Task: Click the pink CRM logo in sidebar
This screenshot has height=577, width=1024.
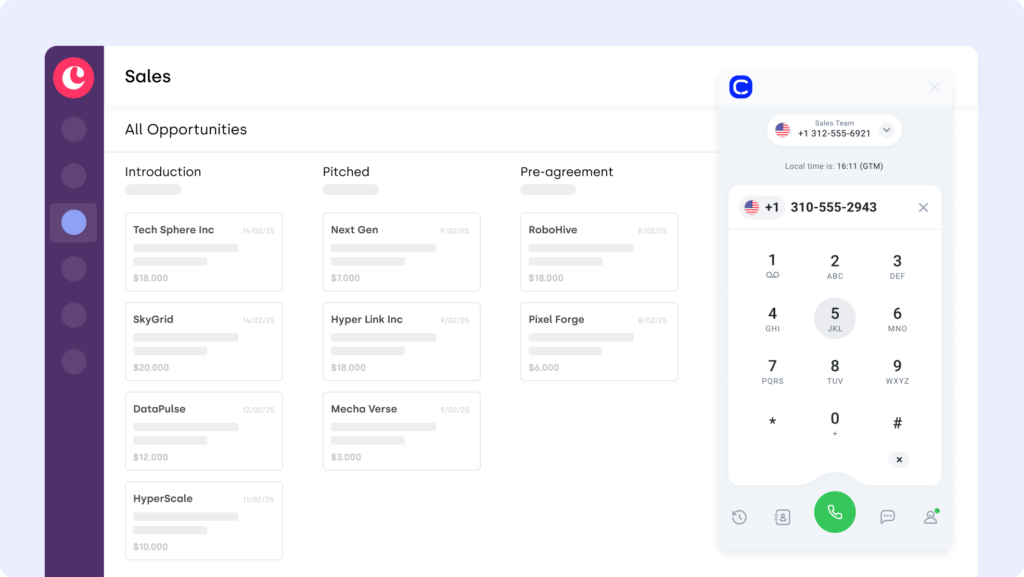Action: click(x=74, y=78)
